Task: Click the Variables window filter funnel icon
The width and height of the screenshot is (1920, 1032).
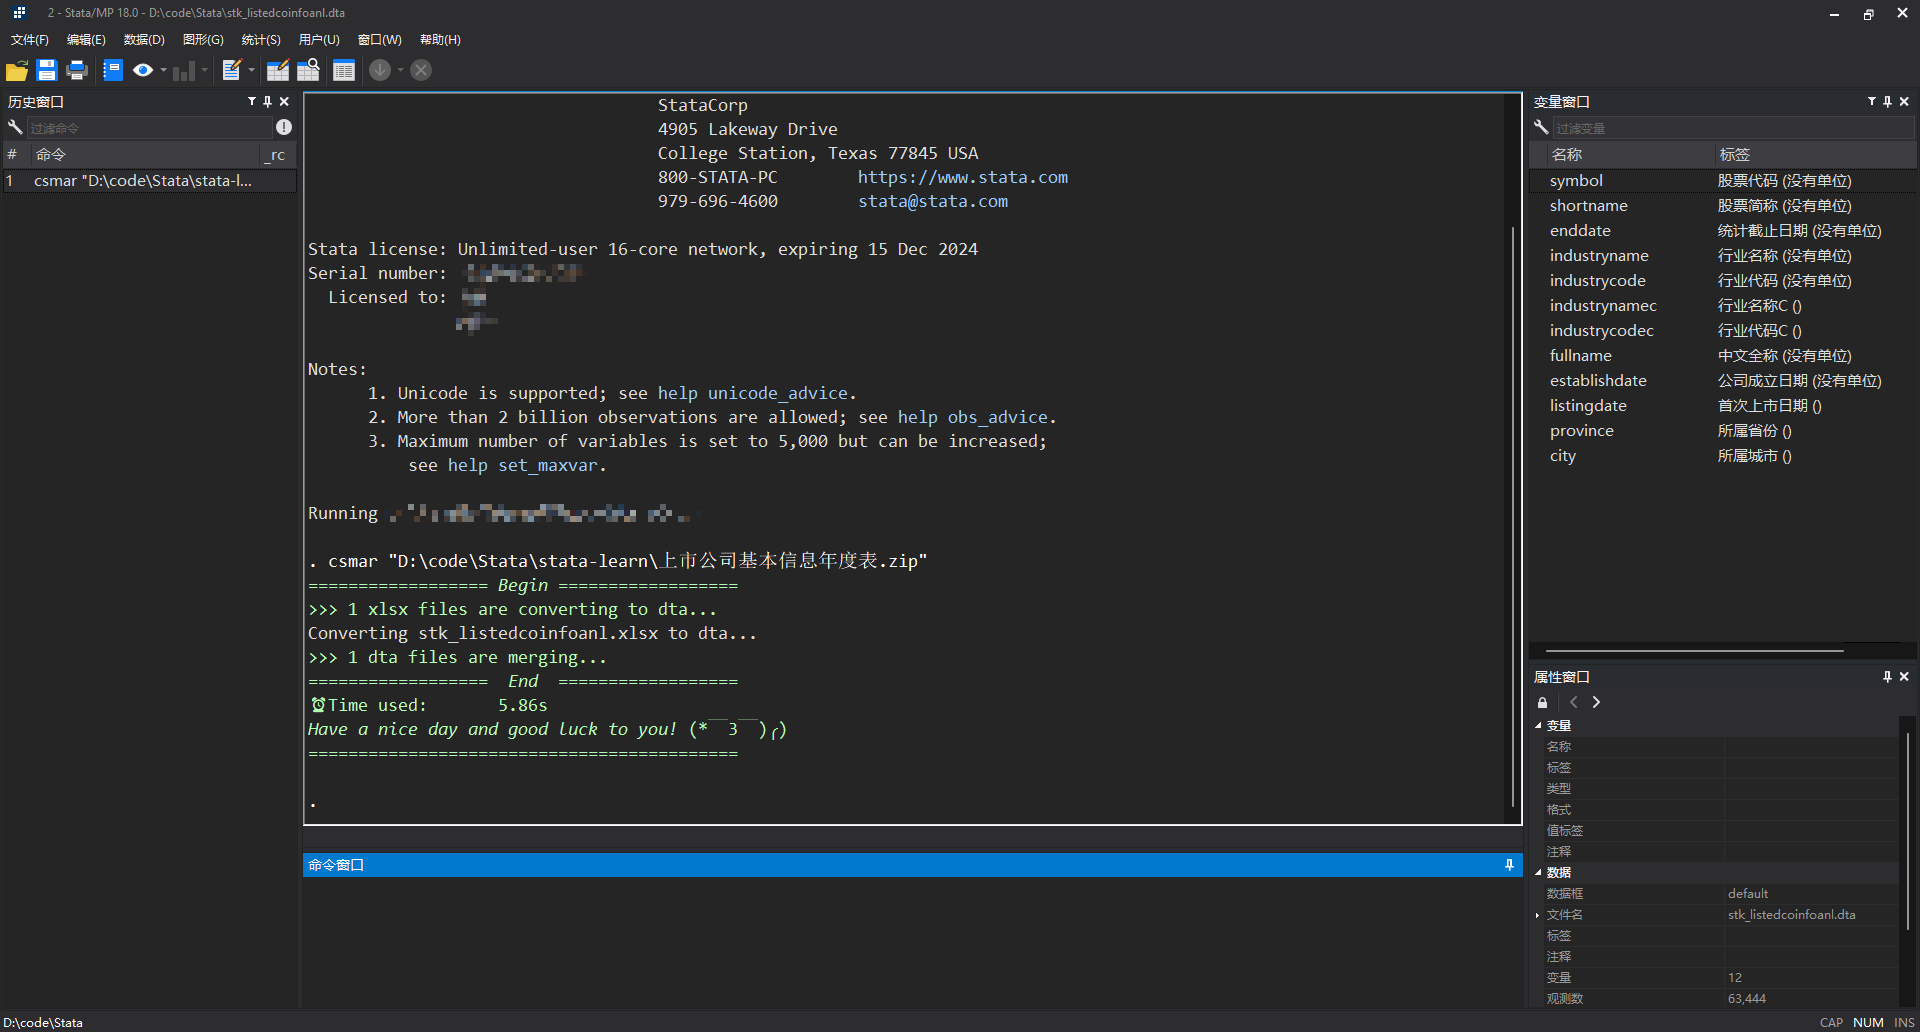Action: pos(1872,102)
